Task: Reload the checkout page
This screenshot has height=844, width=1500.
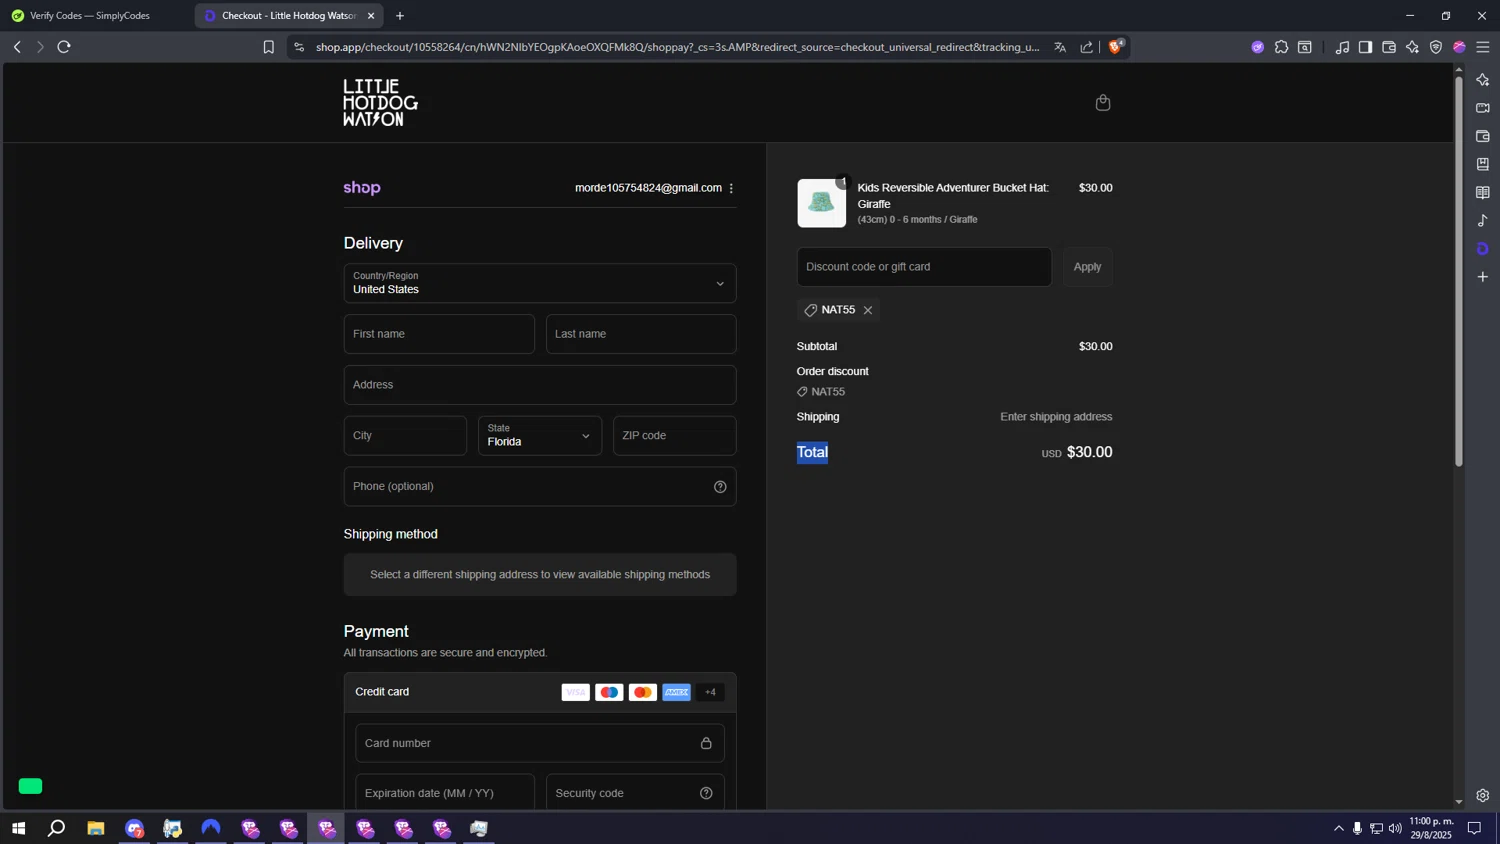Action: 64,47
